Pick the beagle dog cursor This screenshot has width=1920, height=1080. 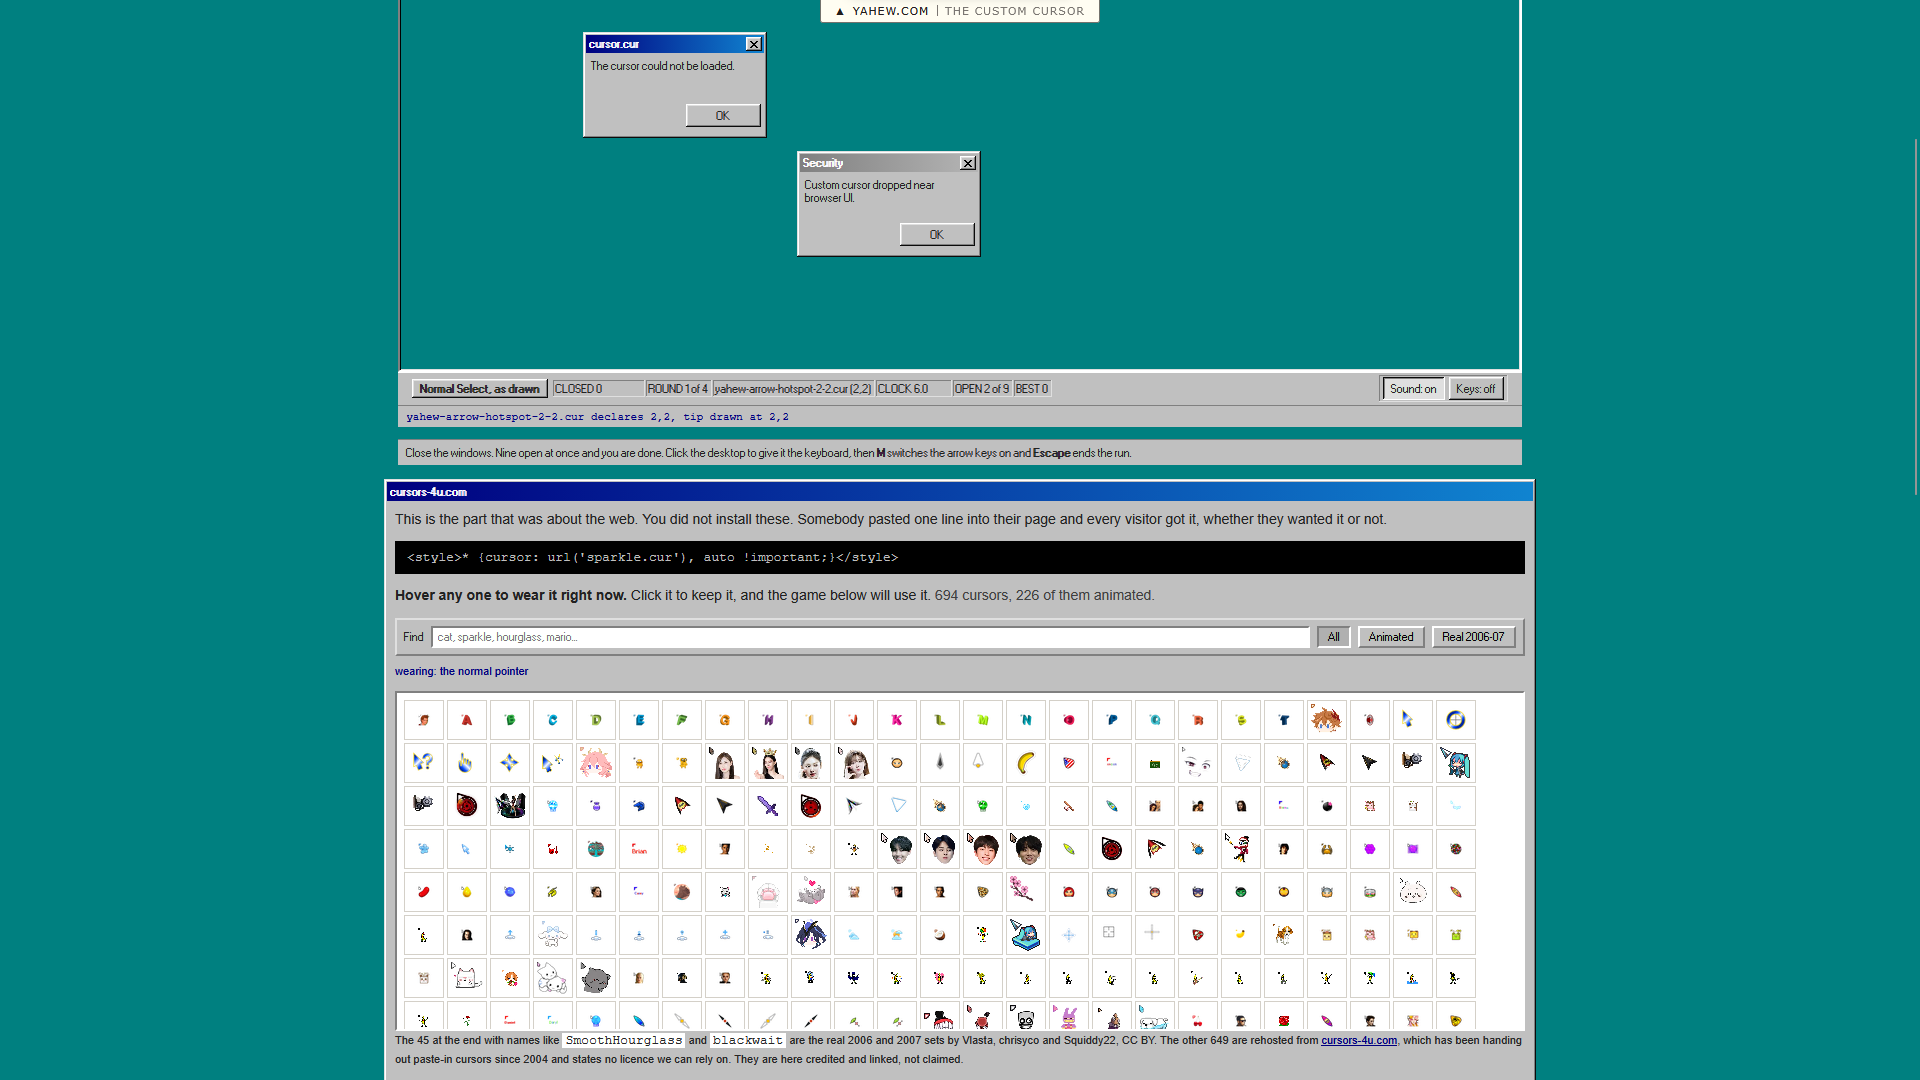pos(1284,935)
